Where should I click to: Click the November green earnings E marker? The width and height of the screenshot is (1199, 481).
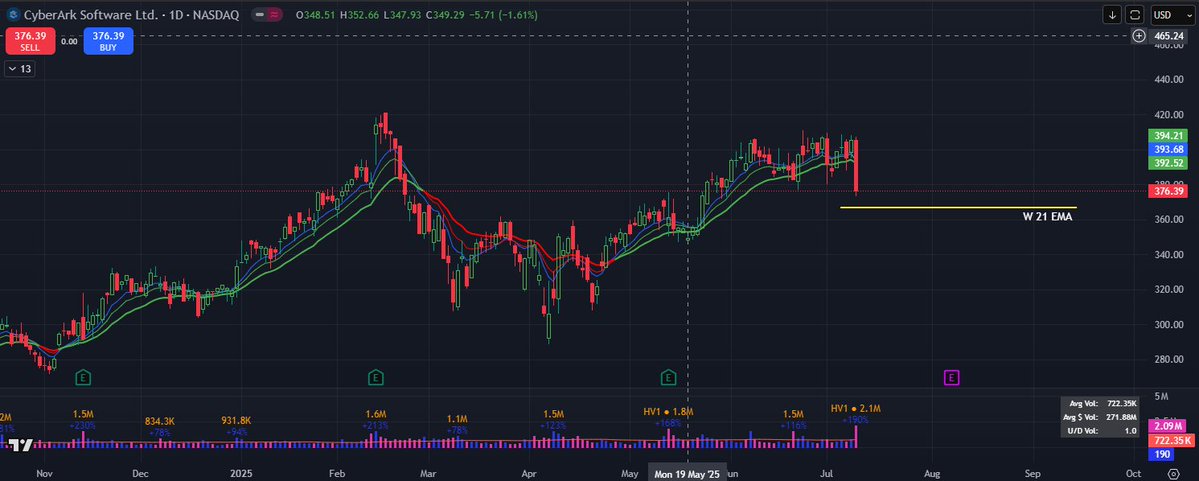point(83,377)
